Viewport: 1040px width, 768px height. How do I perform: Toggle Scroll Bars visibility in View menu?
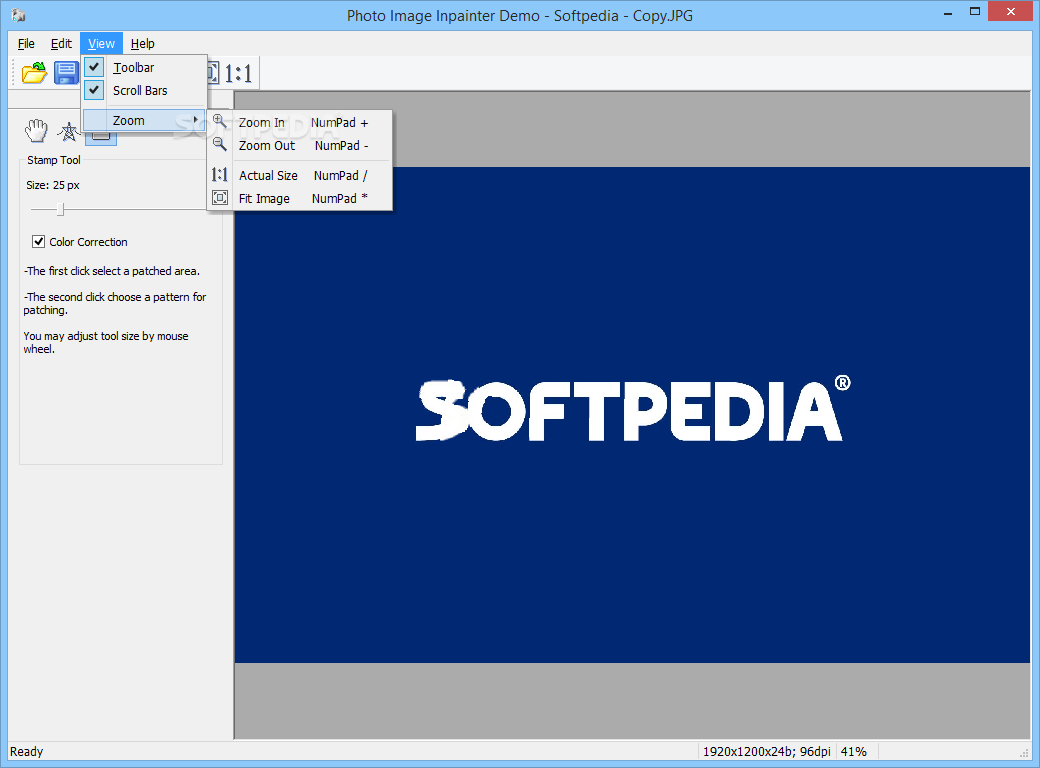coord(144,90)
